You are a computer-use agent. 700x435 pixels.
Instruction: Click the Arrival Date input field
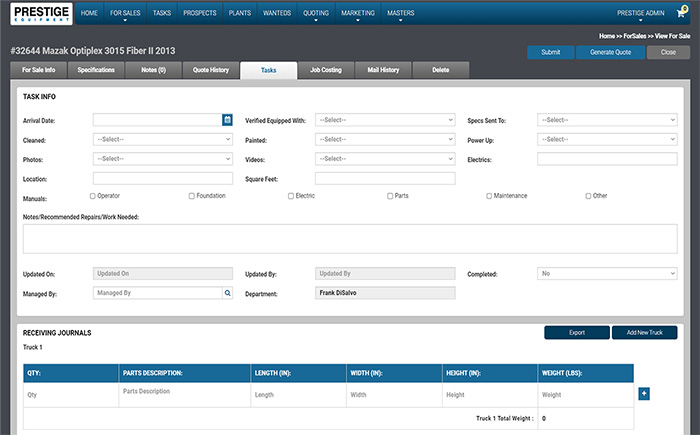158,120
